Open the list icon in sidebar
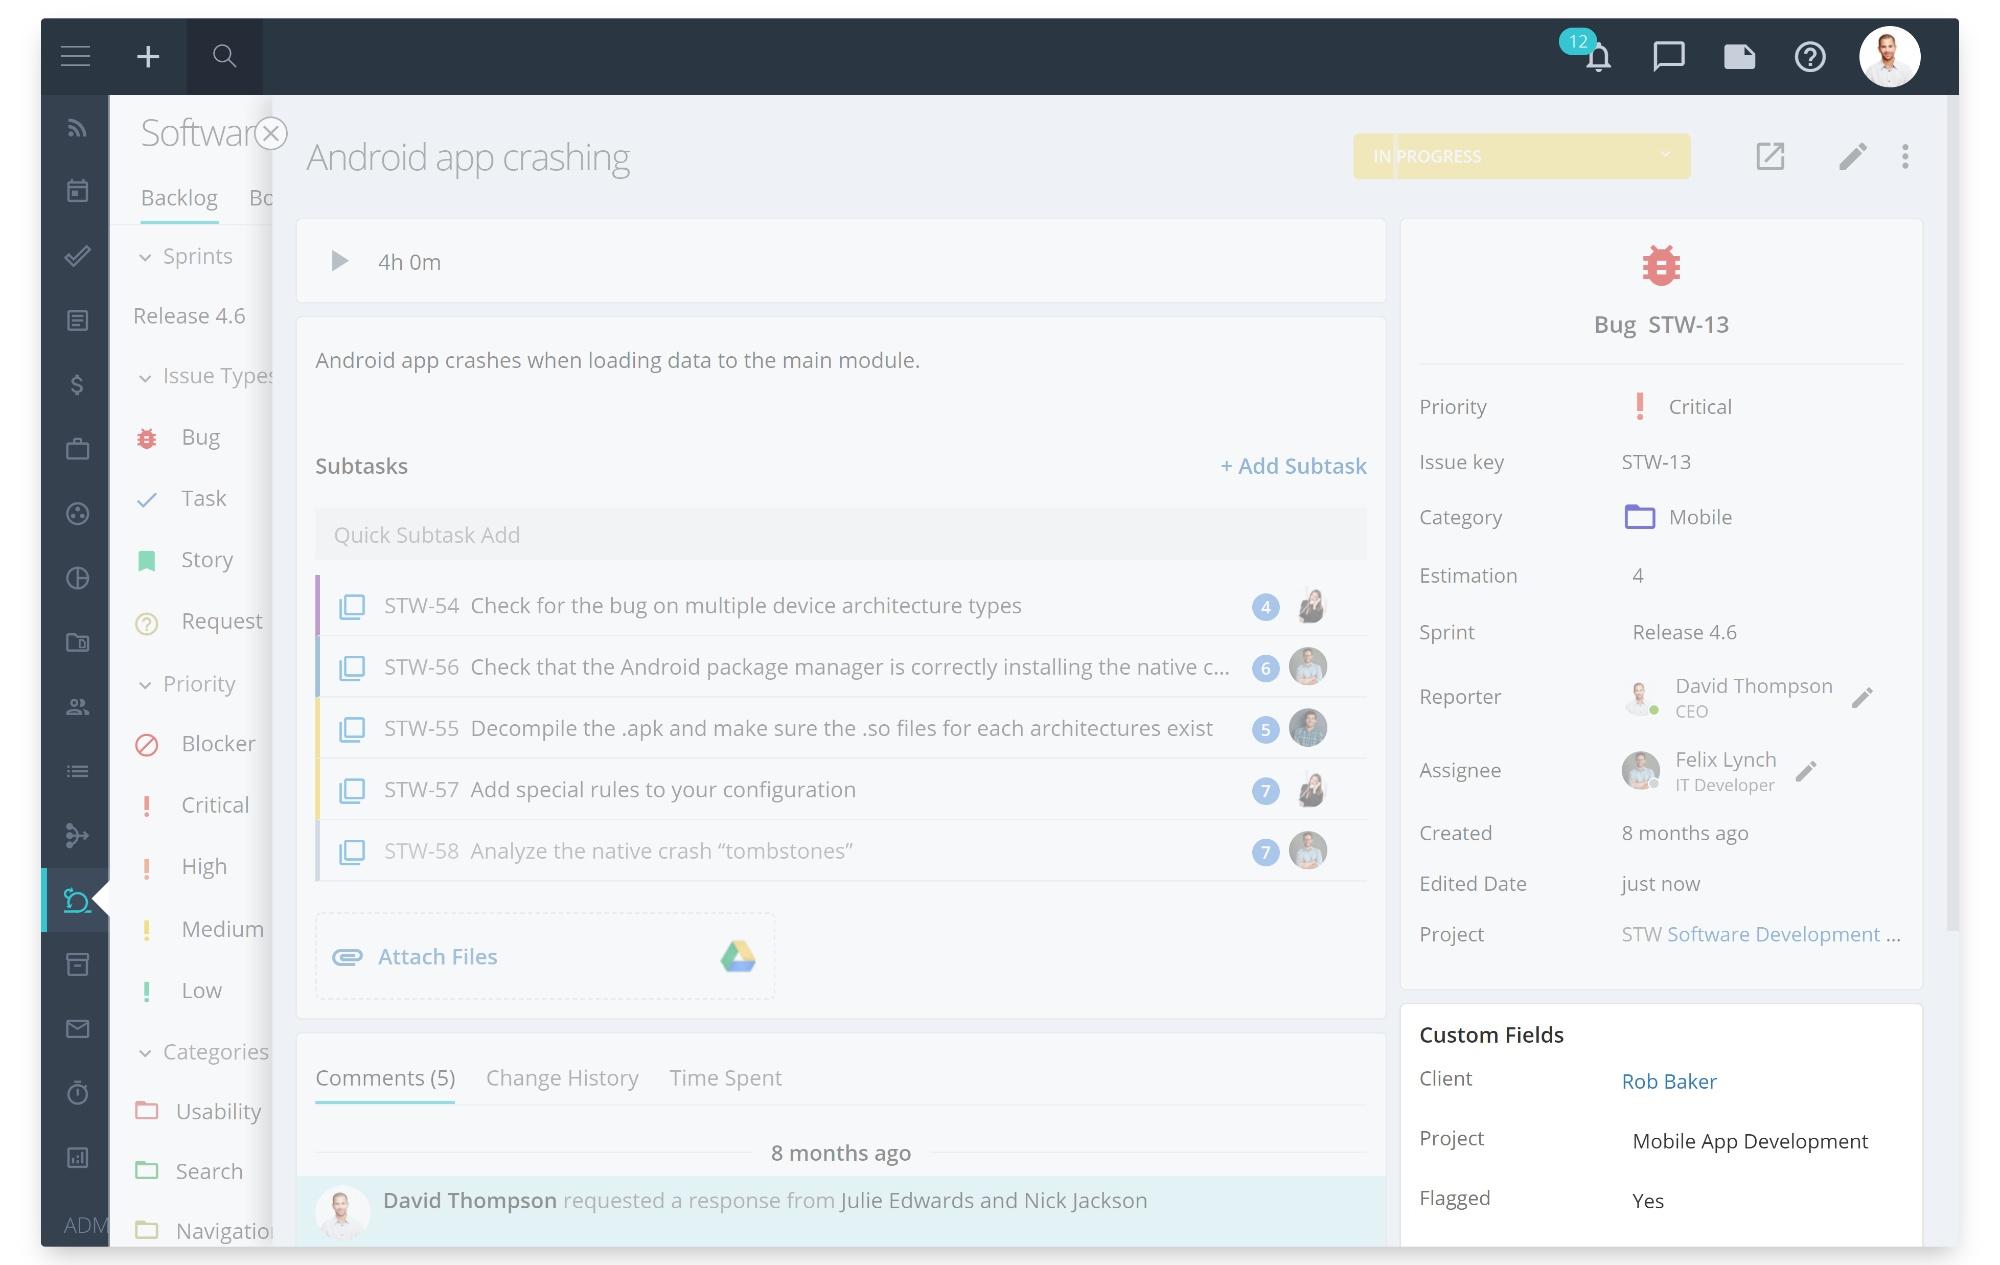The image size is (2000, 1265). 77,771
